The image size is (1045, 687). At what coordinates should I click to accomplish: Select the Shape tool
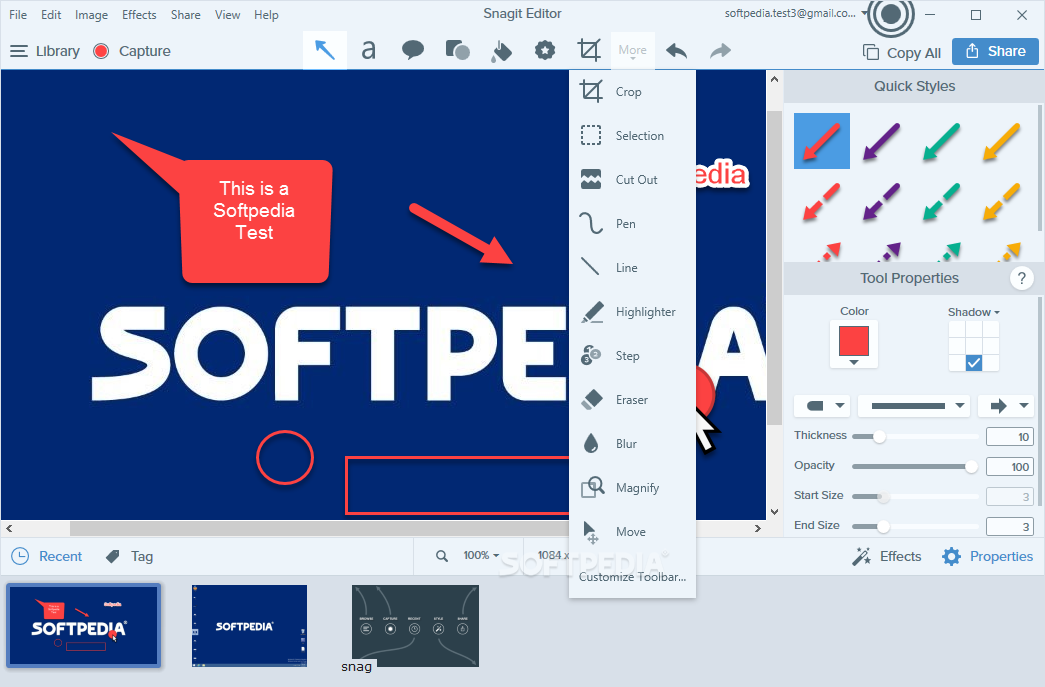[457, 50]
